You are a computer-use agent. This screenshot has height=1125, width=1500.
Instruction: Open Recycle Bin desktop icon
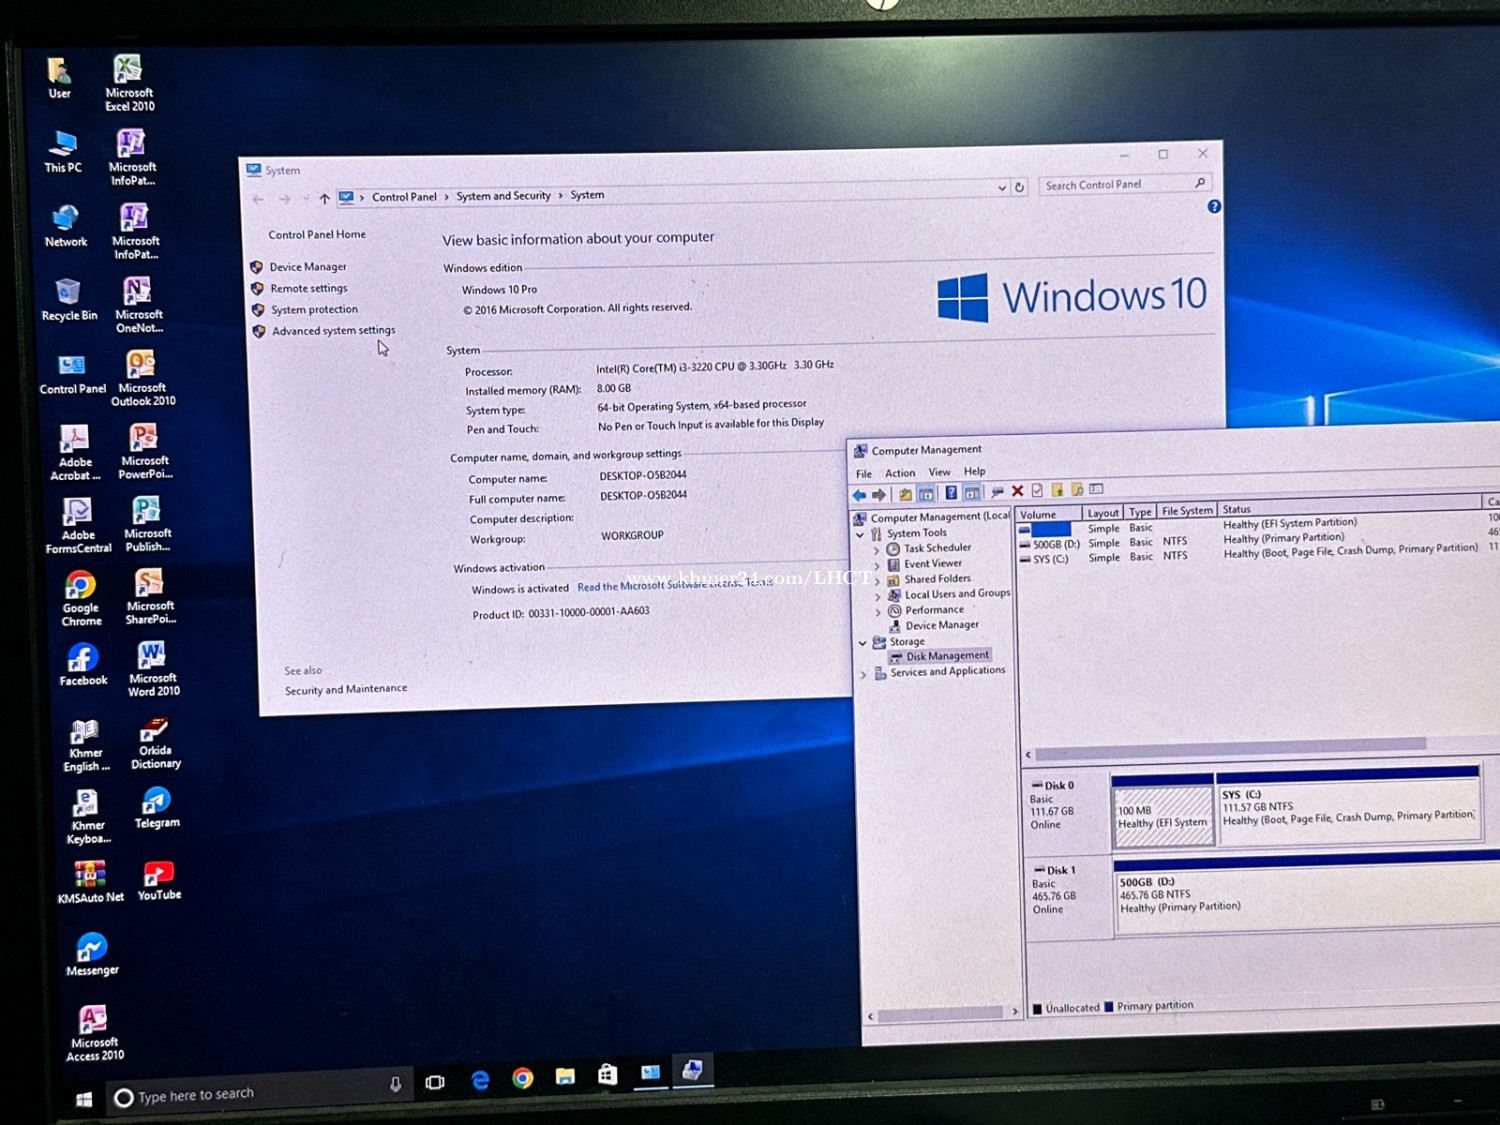coord(69,300)
